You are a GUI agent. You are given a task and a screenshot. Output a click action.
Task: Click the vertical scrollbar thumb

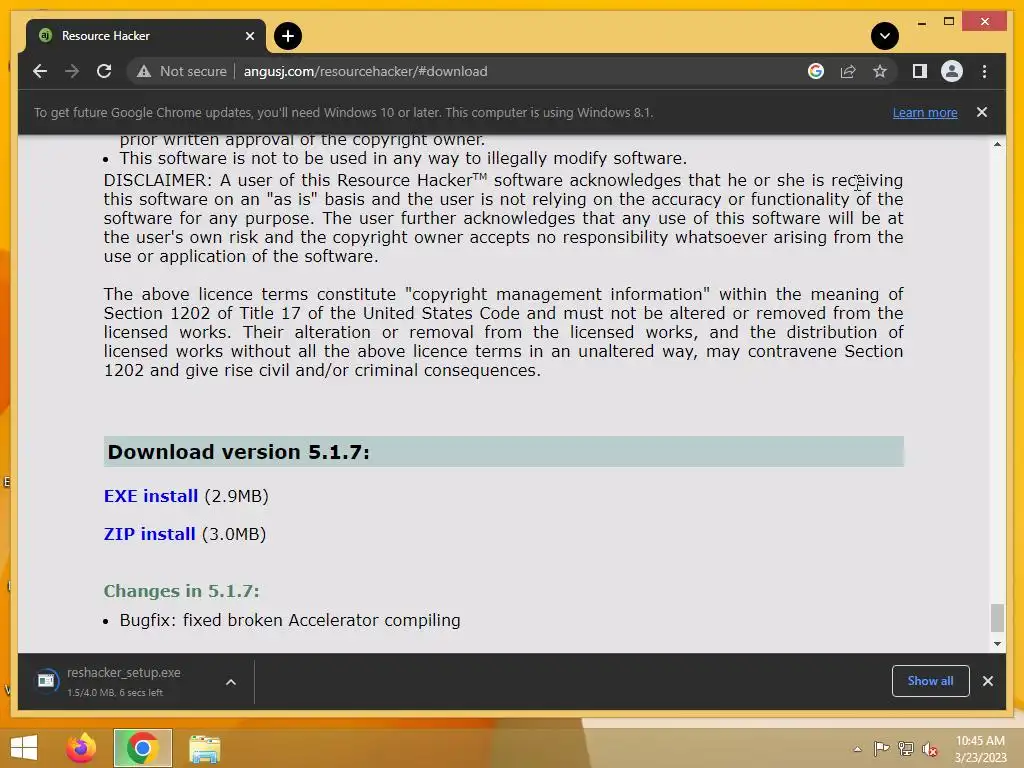[x=997, y=618]
